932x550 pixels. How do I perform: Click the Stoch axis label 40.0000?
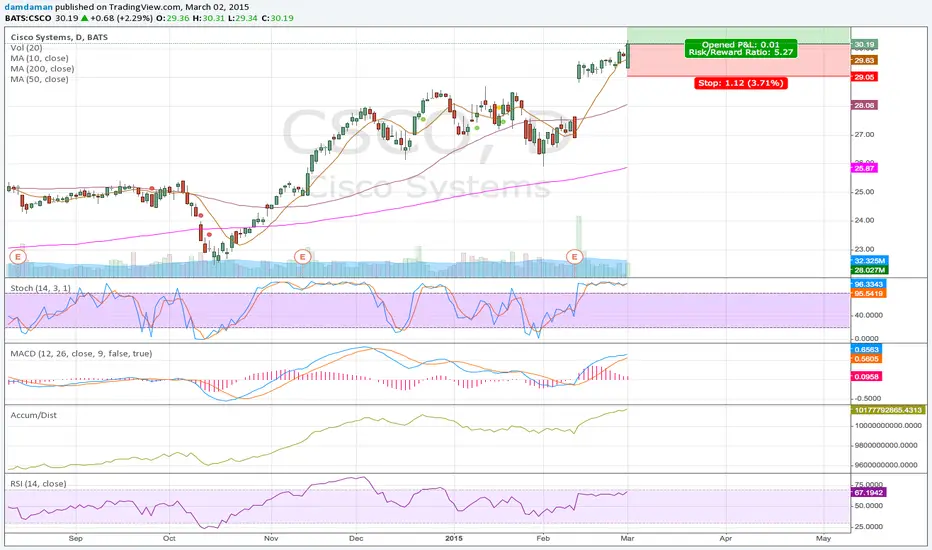point(868,315)
